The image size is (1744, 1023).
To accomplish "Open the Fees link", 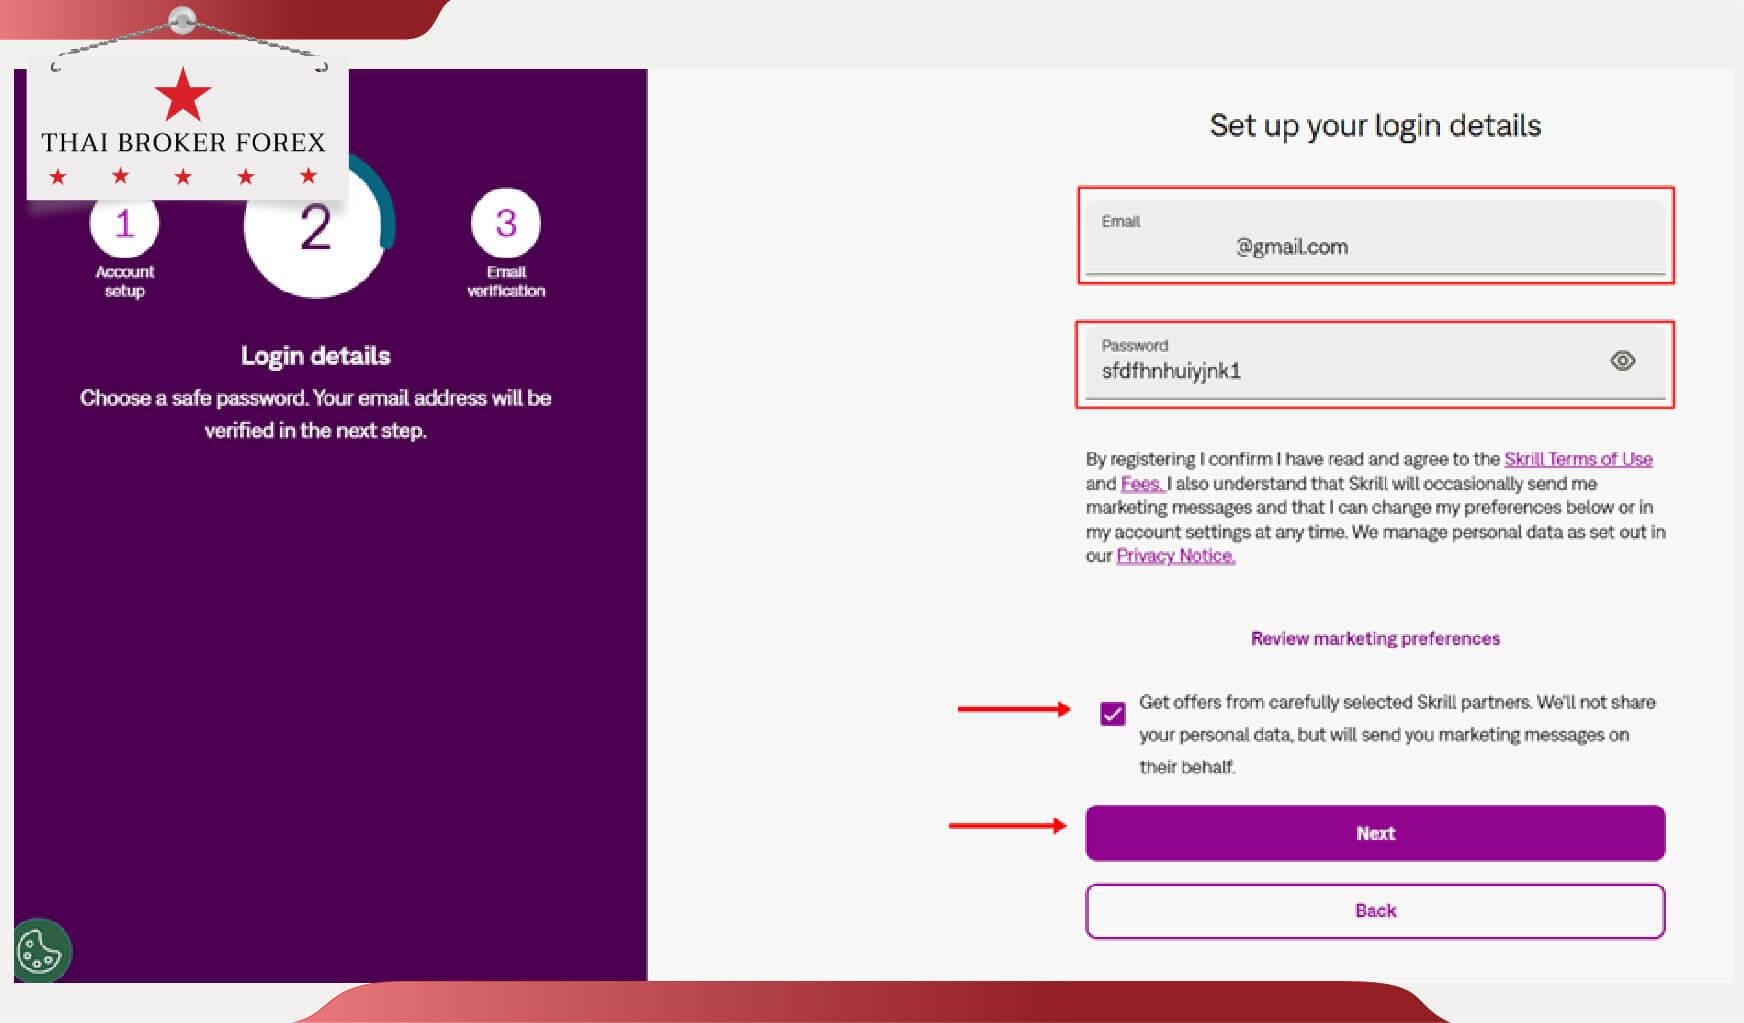I will click(x=1141, y=484).
